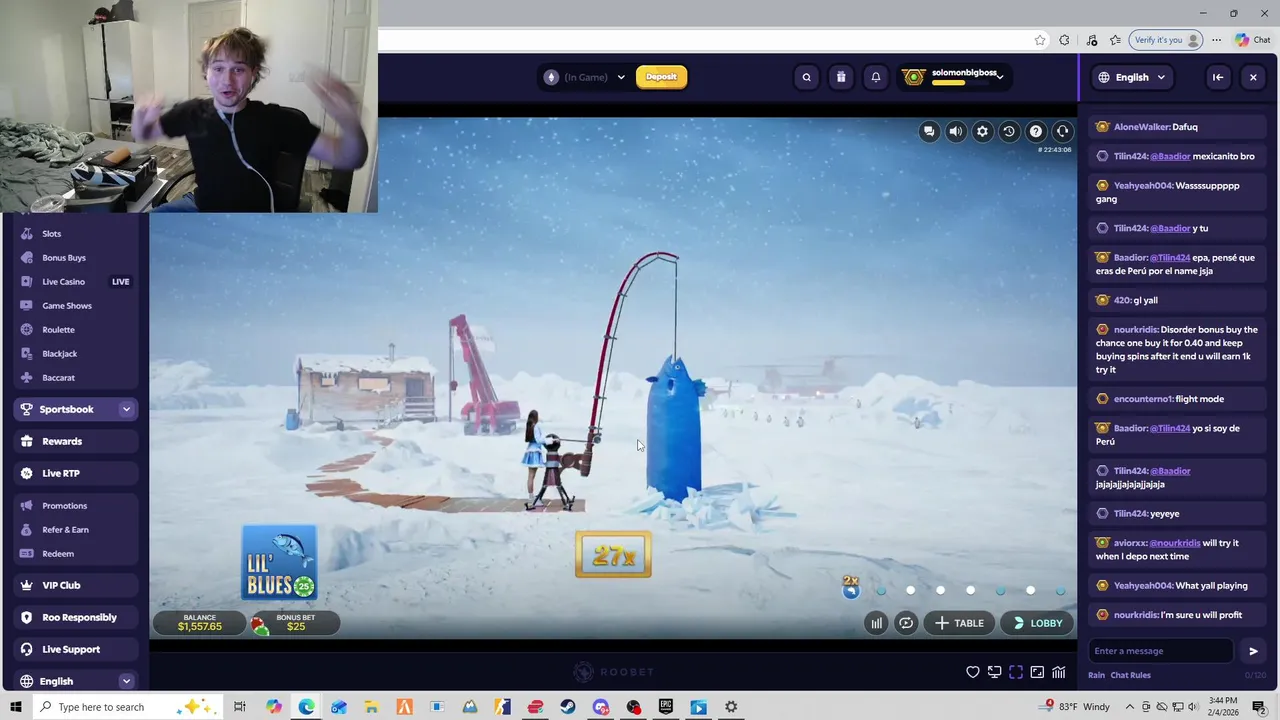This screenshot has height=720, width=1280.
Task: Open Redeem in the sidebar
Action: (76, 554)
